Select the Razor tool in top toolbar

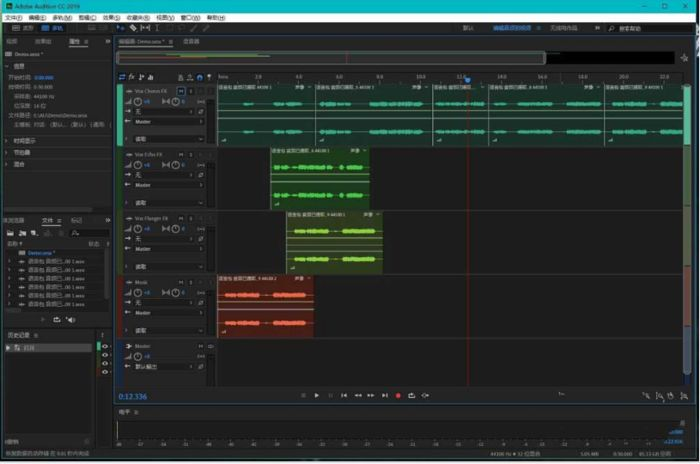pyautogui.click(x=133, y=28)
